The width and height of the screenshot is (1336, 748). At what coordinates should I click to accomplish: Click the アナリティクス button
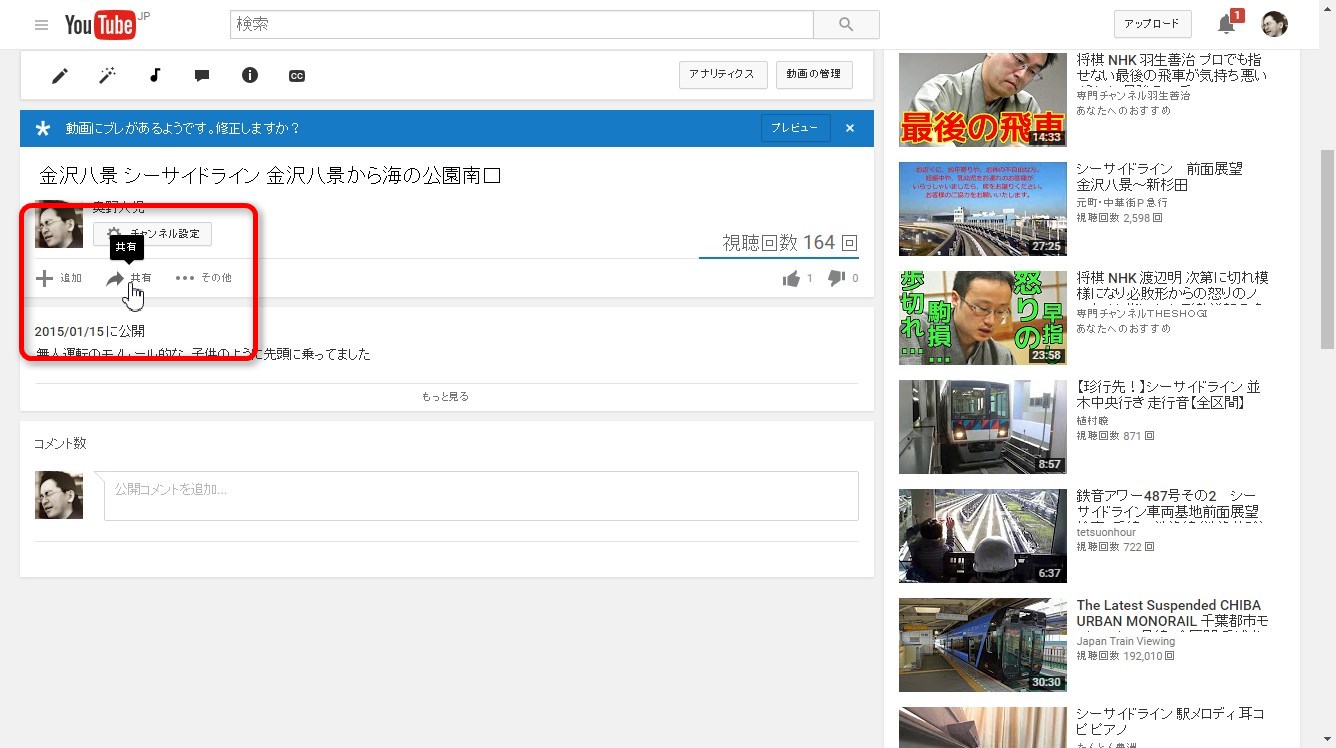(723, 74)
